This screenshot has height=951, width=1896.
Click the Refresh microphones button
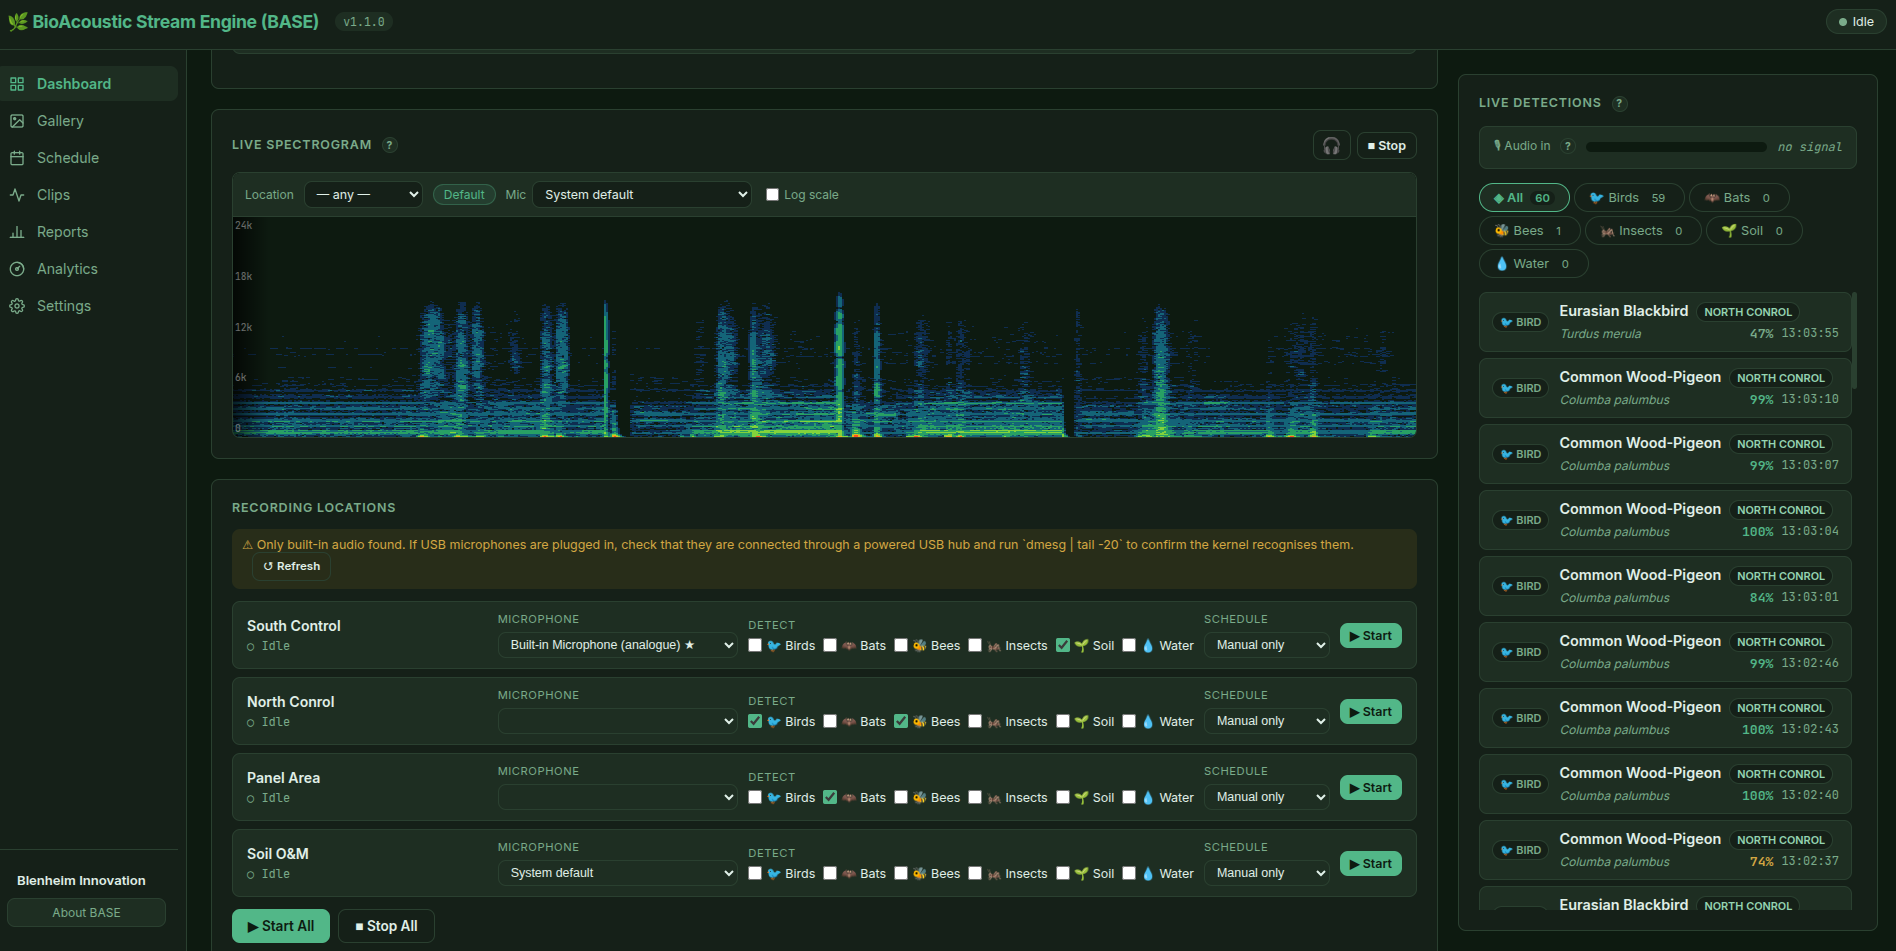pyautogui.click(x=291, y=566)
